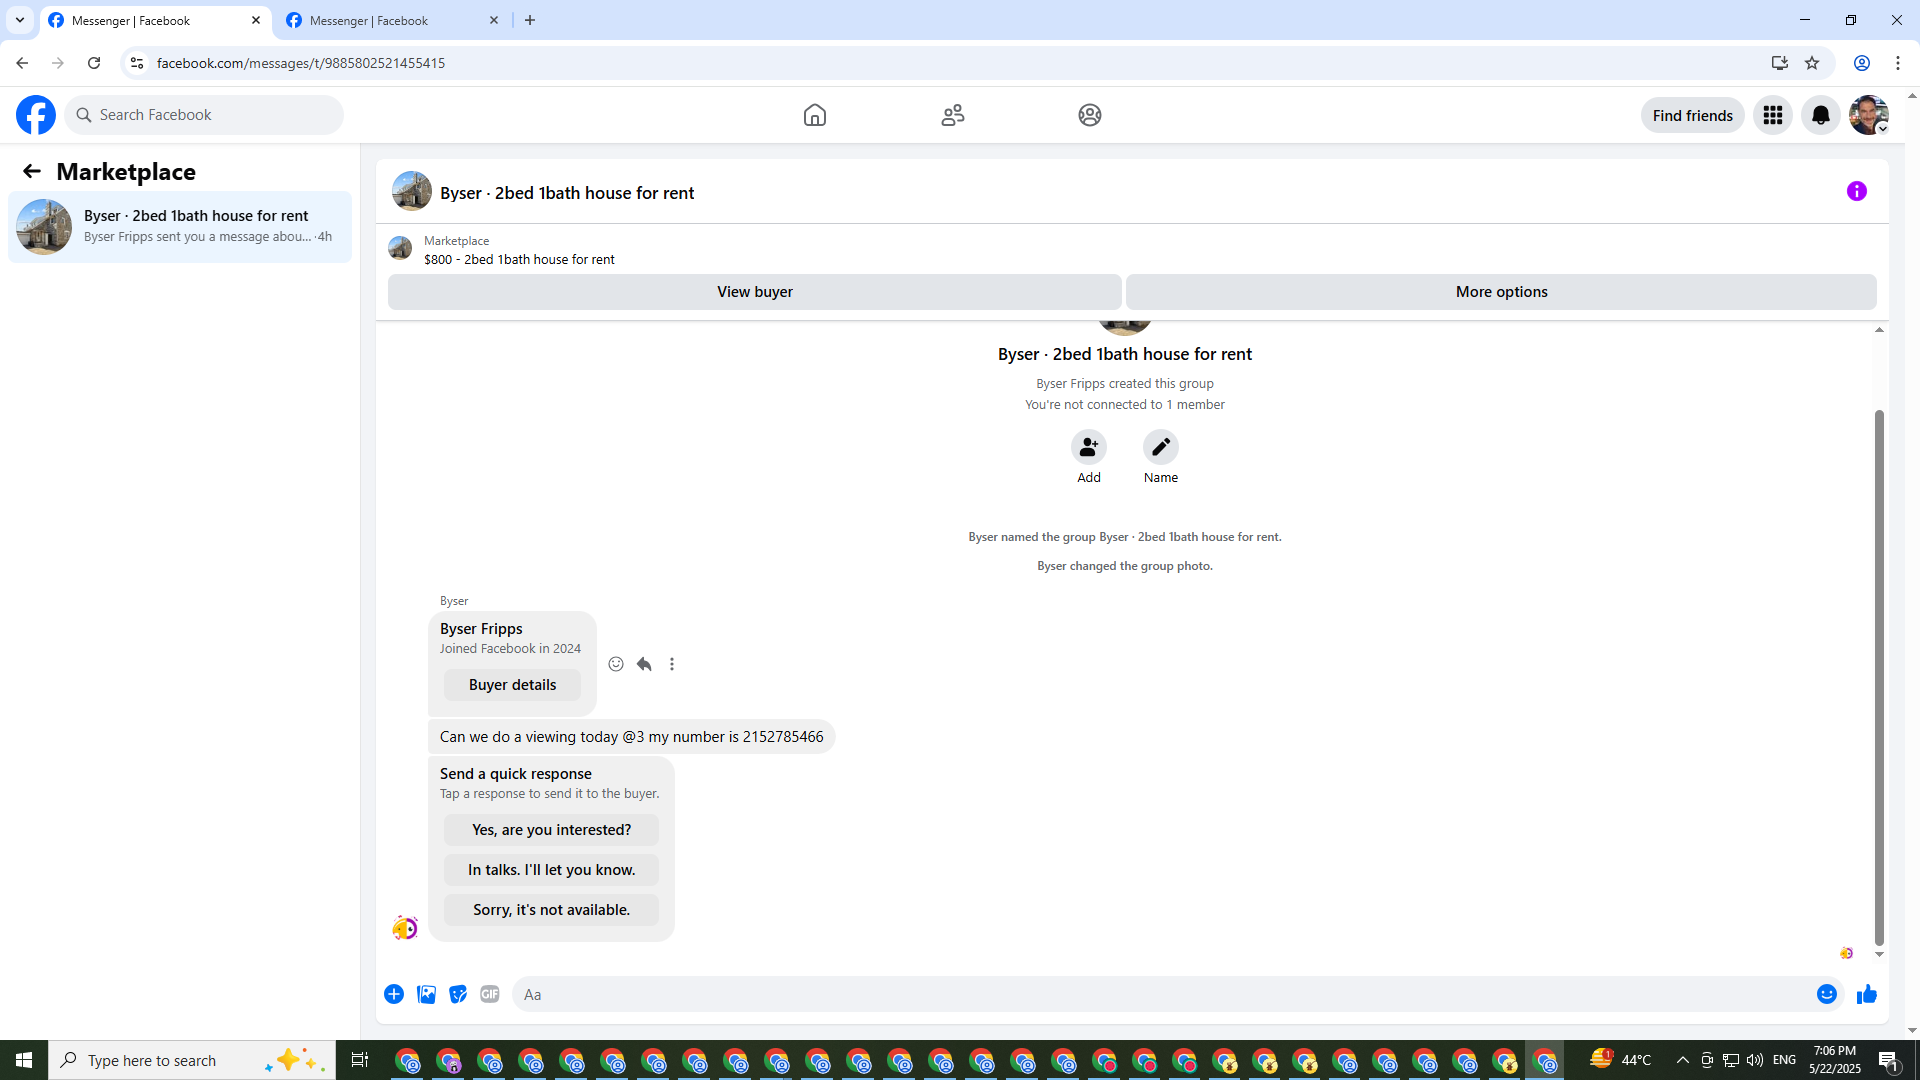Click the conversation scrollbar
The image size is (1920, 1080).
click(1879, 677)
